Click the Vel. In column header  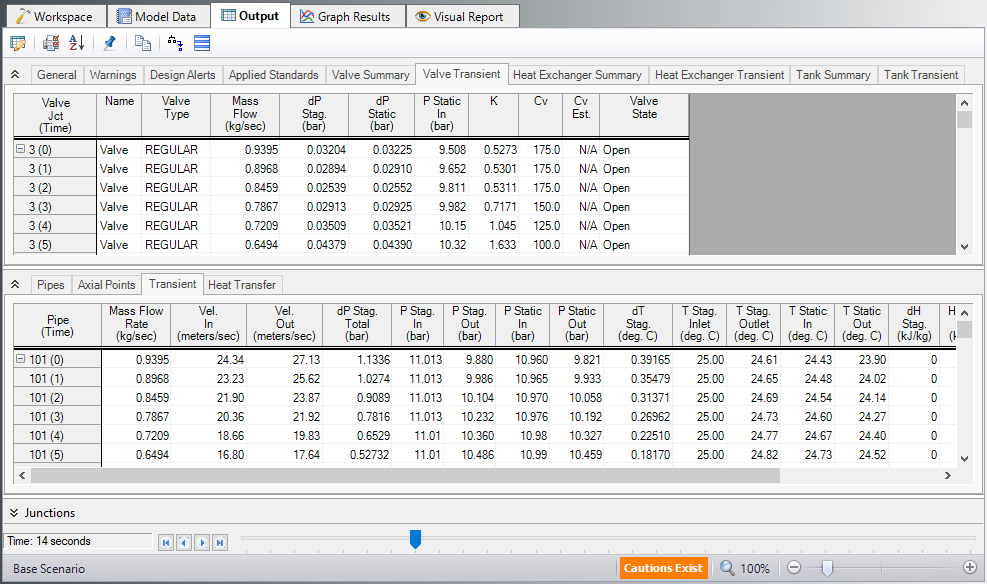click(208, 324)
